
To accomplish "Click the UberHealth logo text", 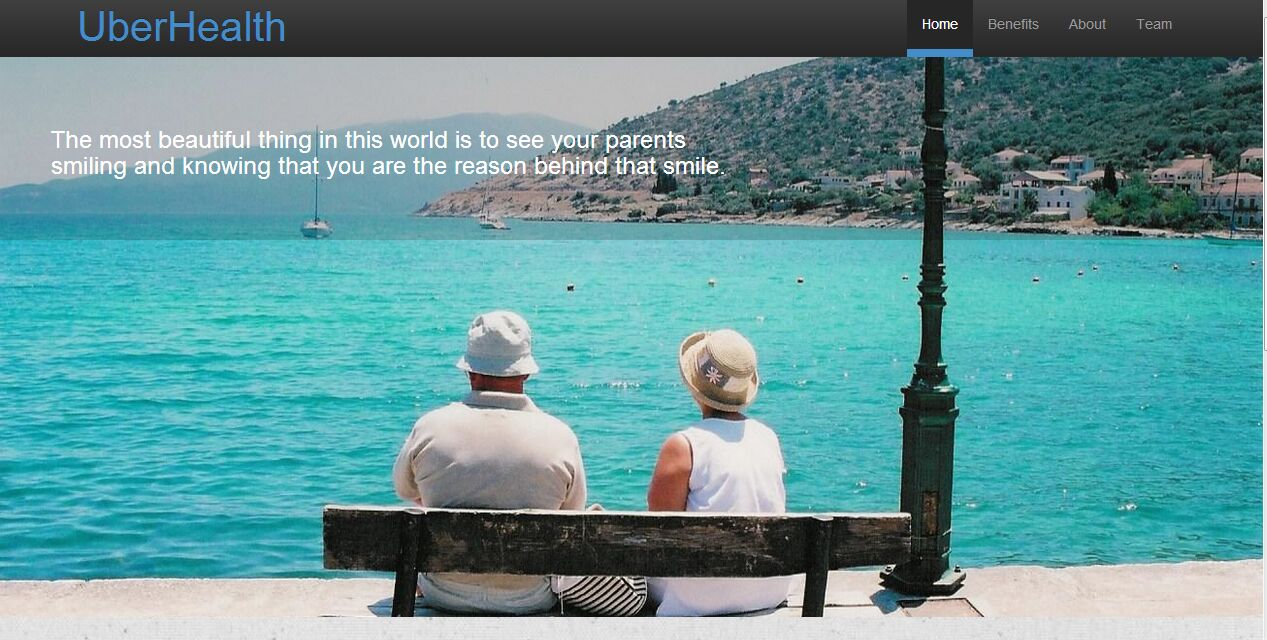I will 182,27.
